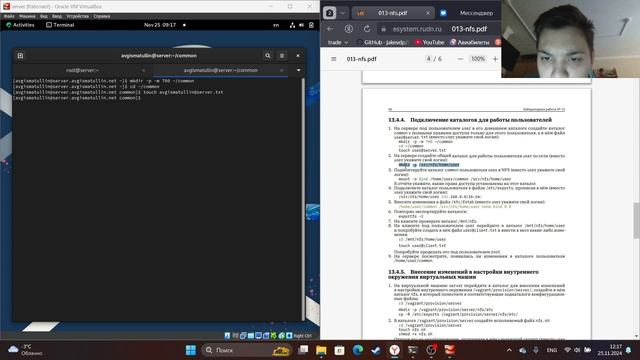
Task: Open GNOME Activities overview
Action: click(x=20, y=25)
